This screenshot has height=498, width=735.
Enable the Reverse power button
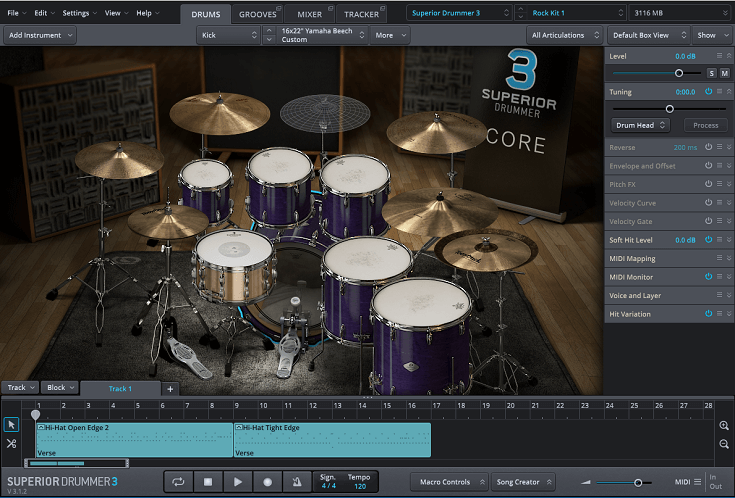point(708,147)
